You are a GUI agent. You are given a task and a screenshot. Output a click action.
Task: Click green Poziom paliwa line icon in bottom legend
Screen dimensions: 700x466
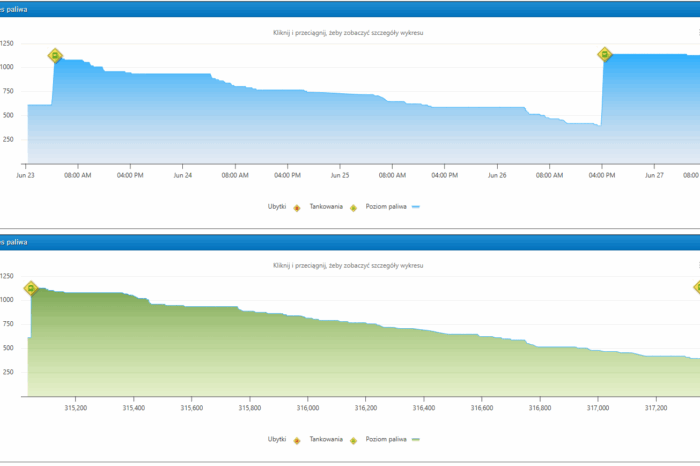click(x=416, y=440)
